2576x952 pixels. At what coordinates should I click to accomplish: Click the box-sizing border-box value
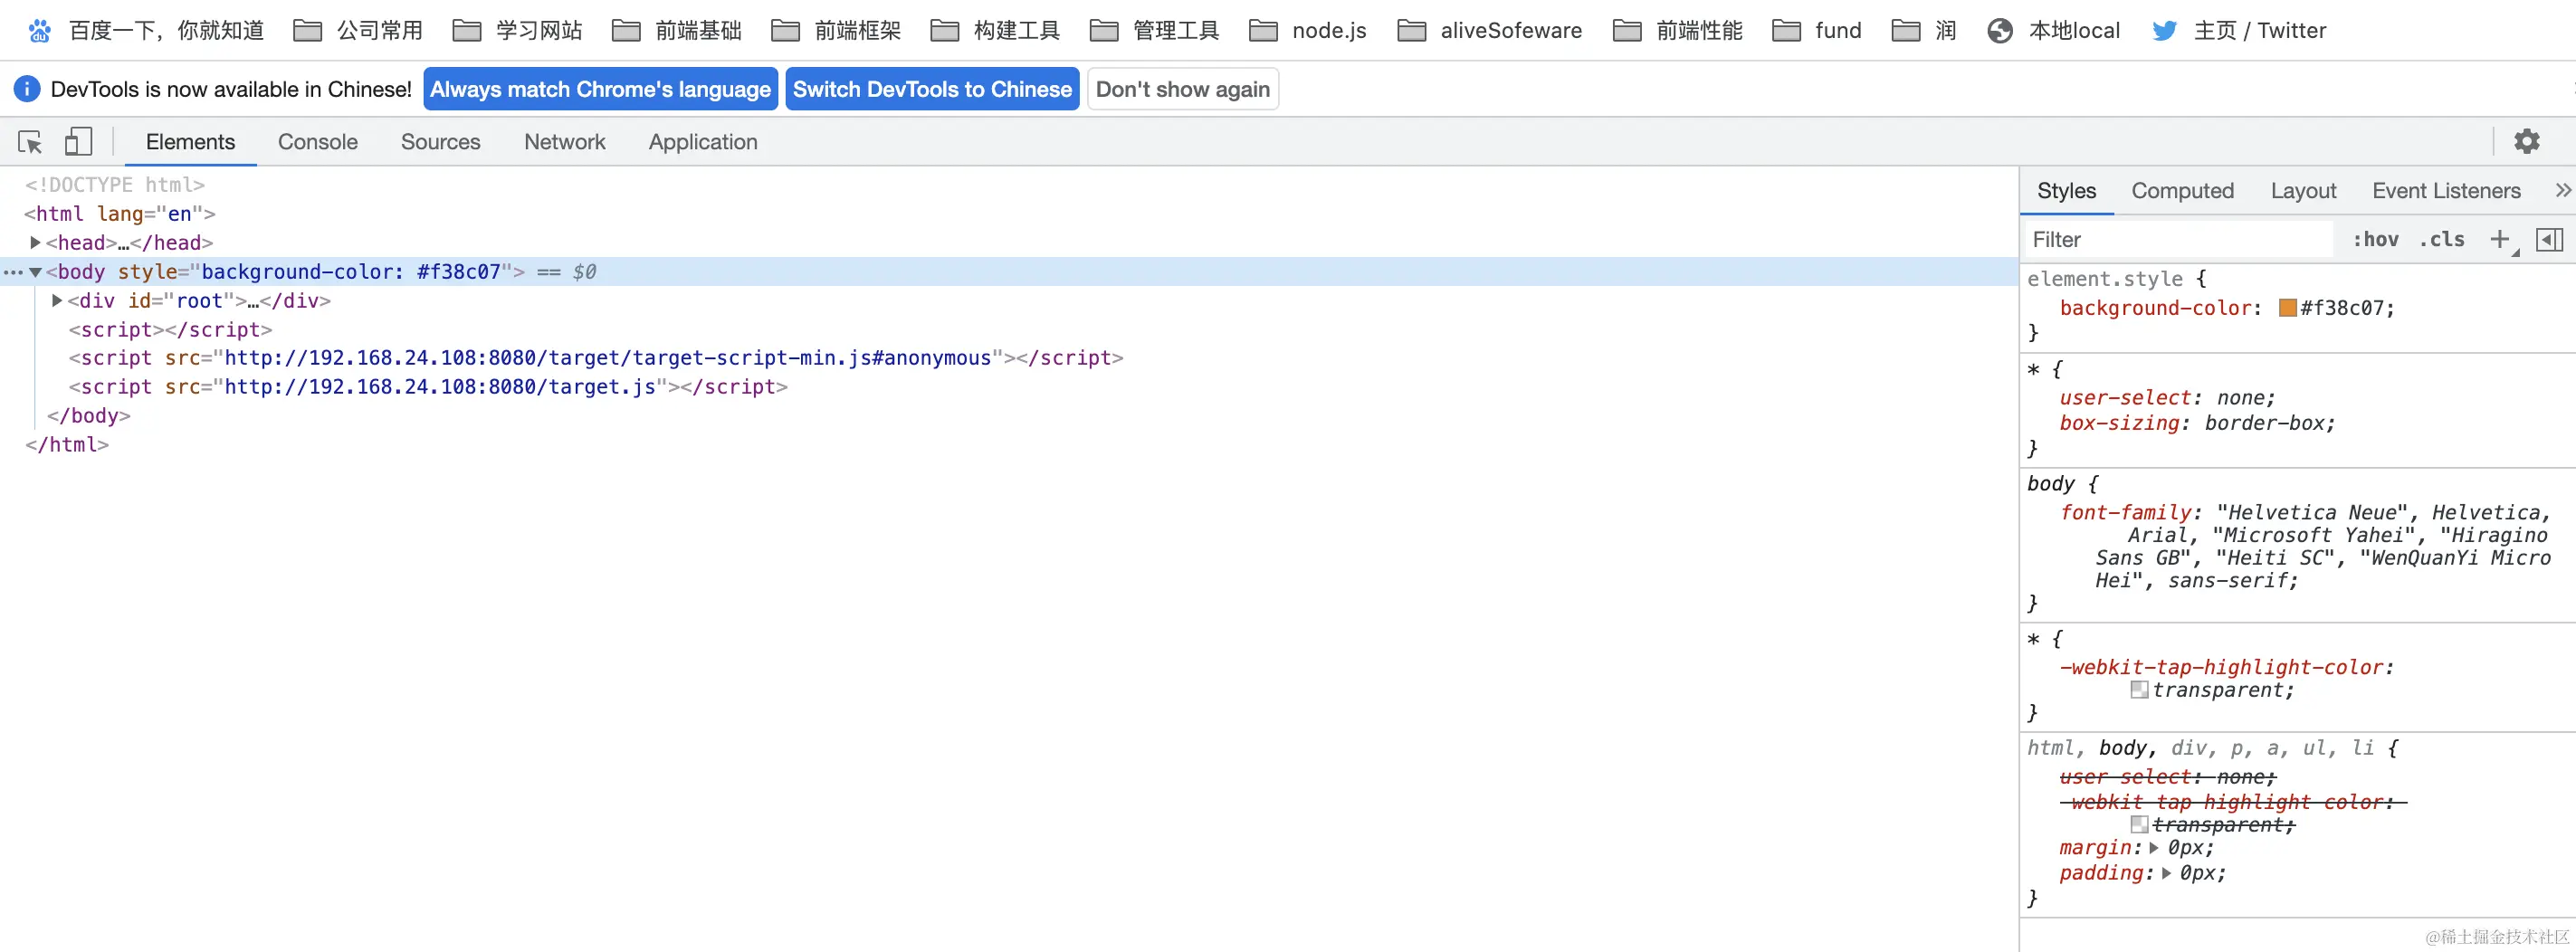[2263, 423]
